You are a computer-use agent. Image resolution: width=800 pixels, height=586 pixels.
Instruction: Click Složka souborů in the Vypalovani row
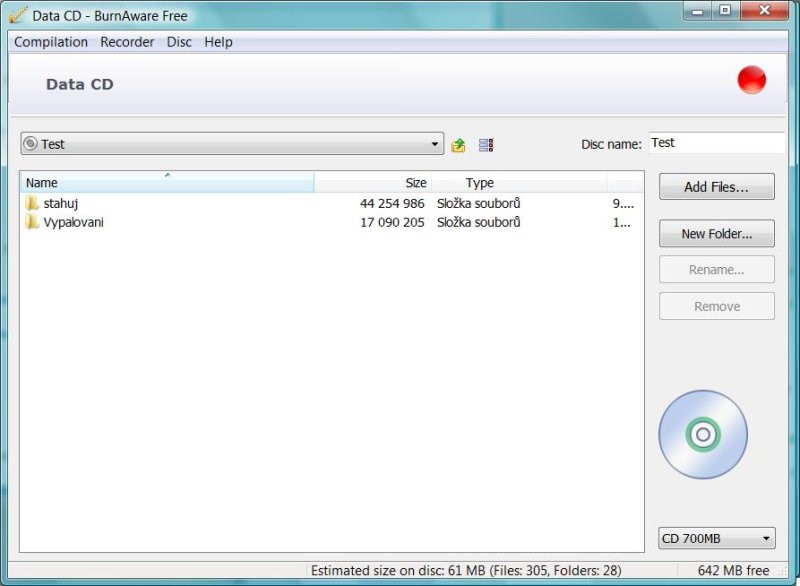click(479, 222)
